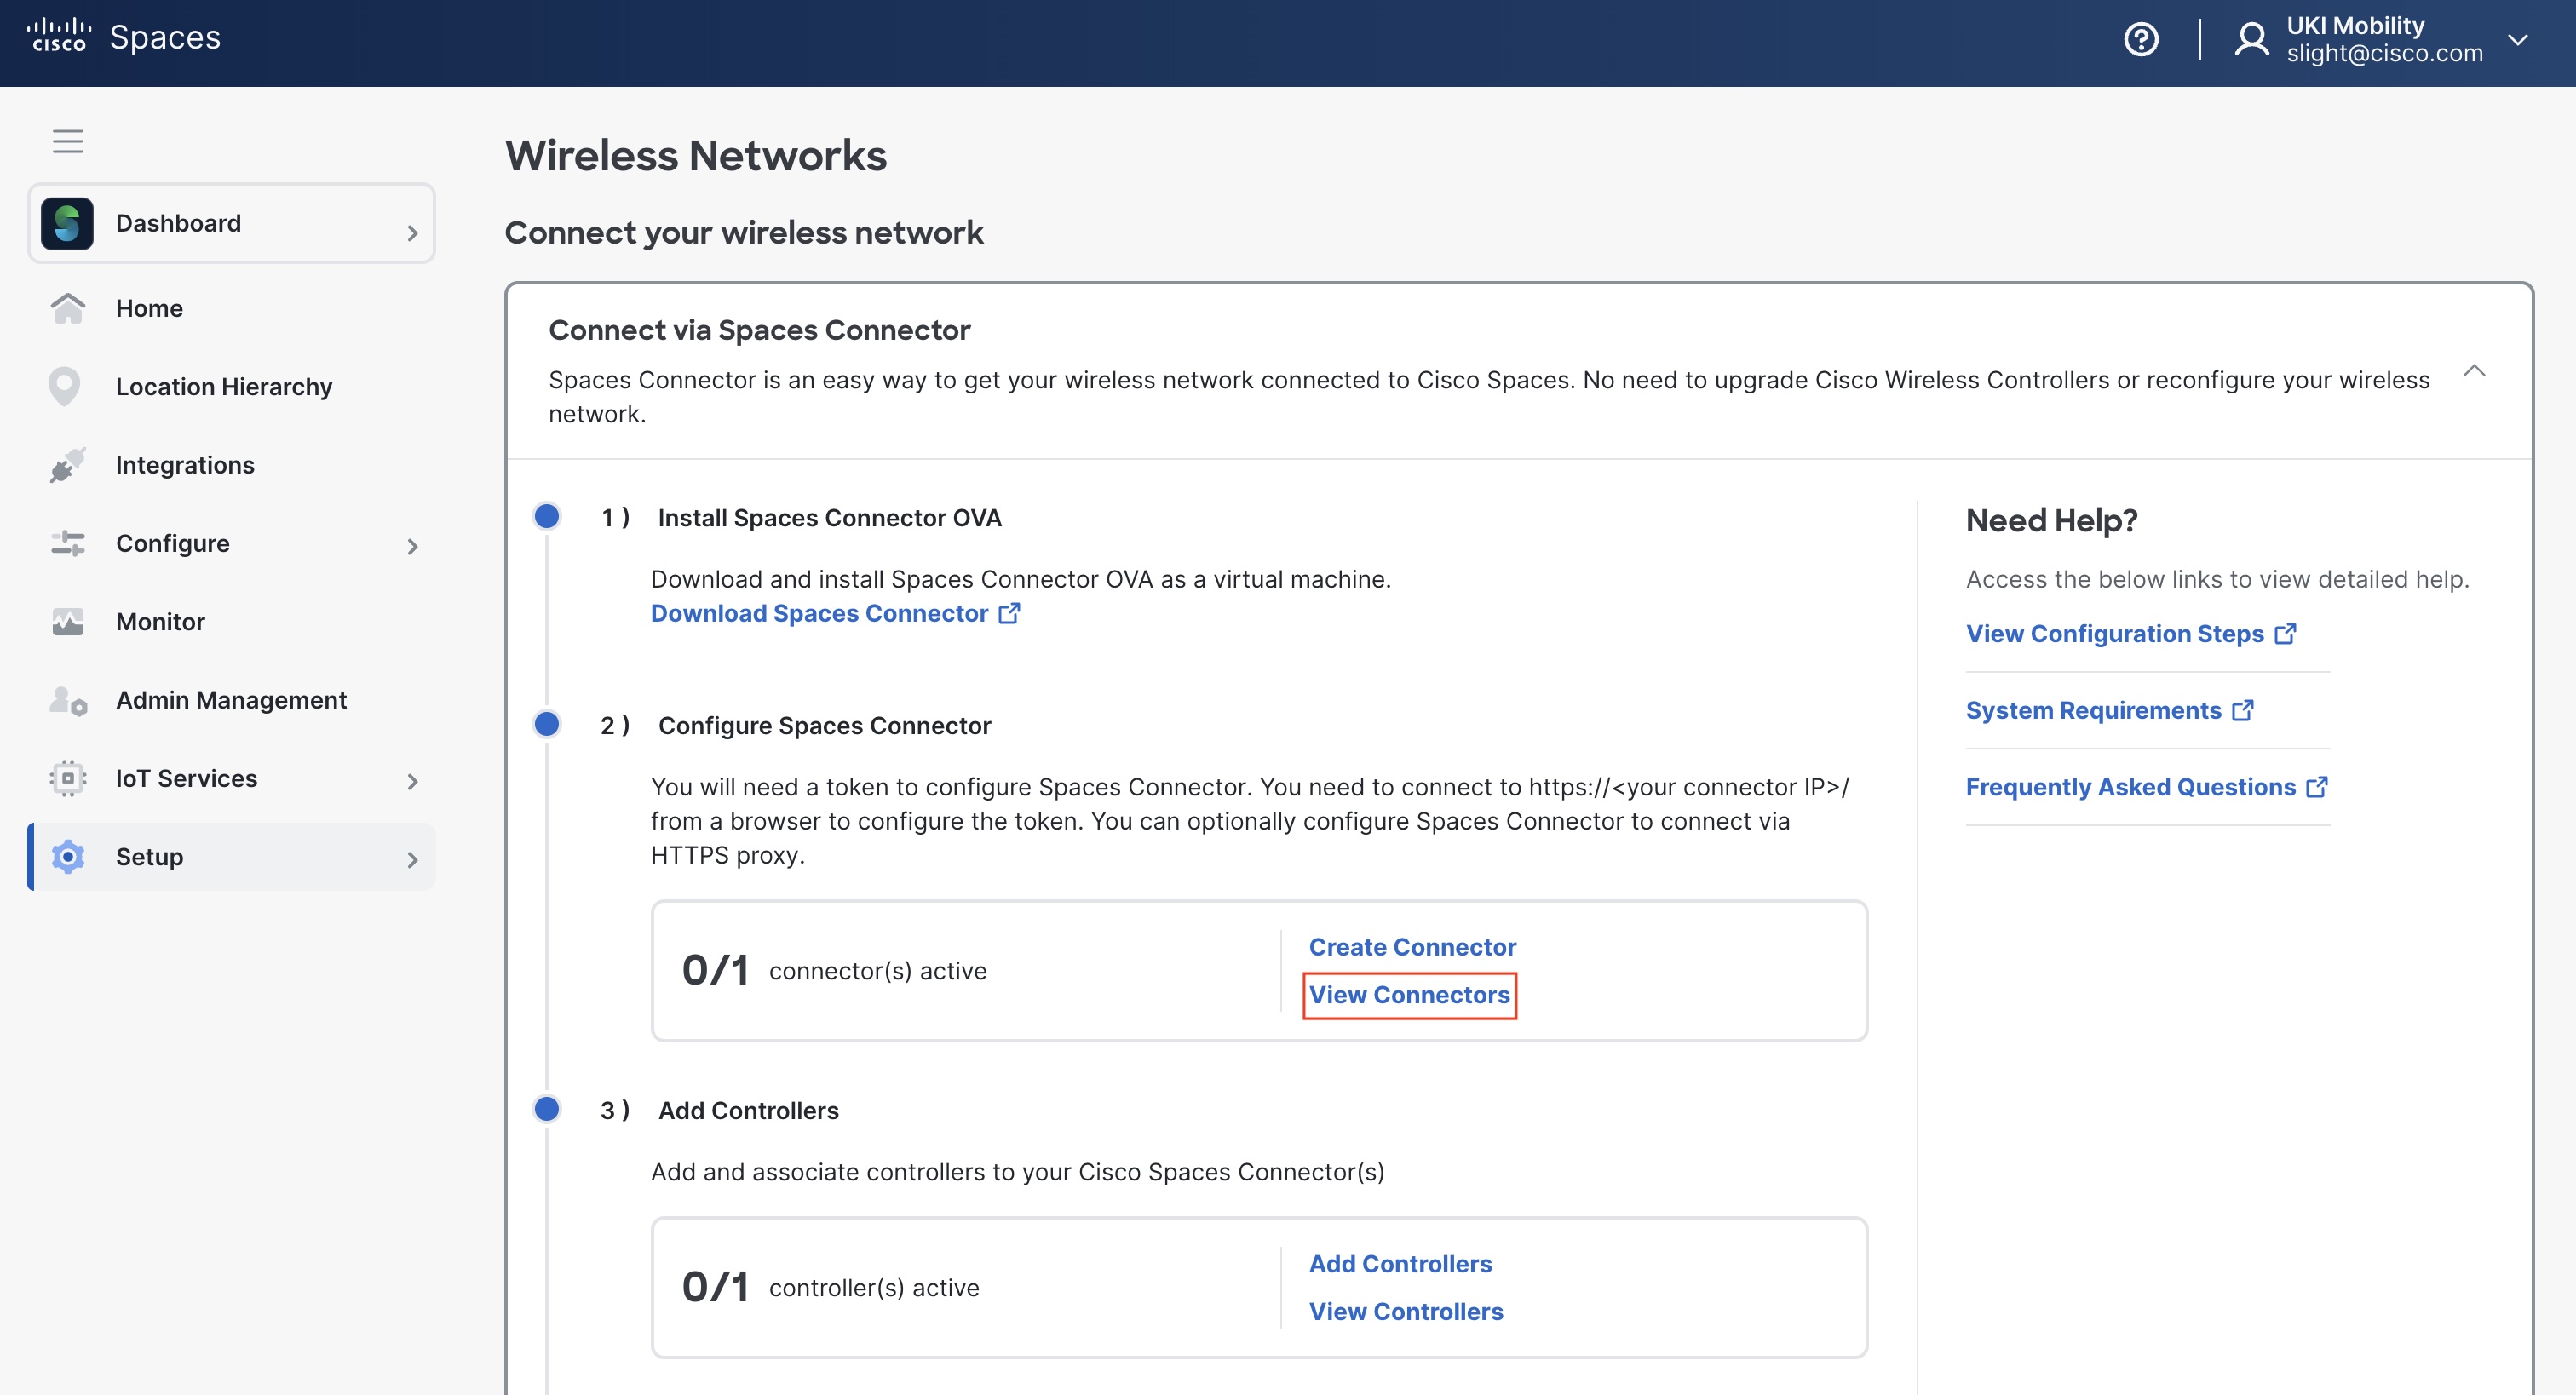This screenshot has width=2576, height=1395.
Task: Click Add Controllers
Action: (1400, 1263)
